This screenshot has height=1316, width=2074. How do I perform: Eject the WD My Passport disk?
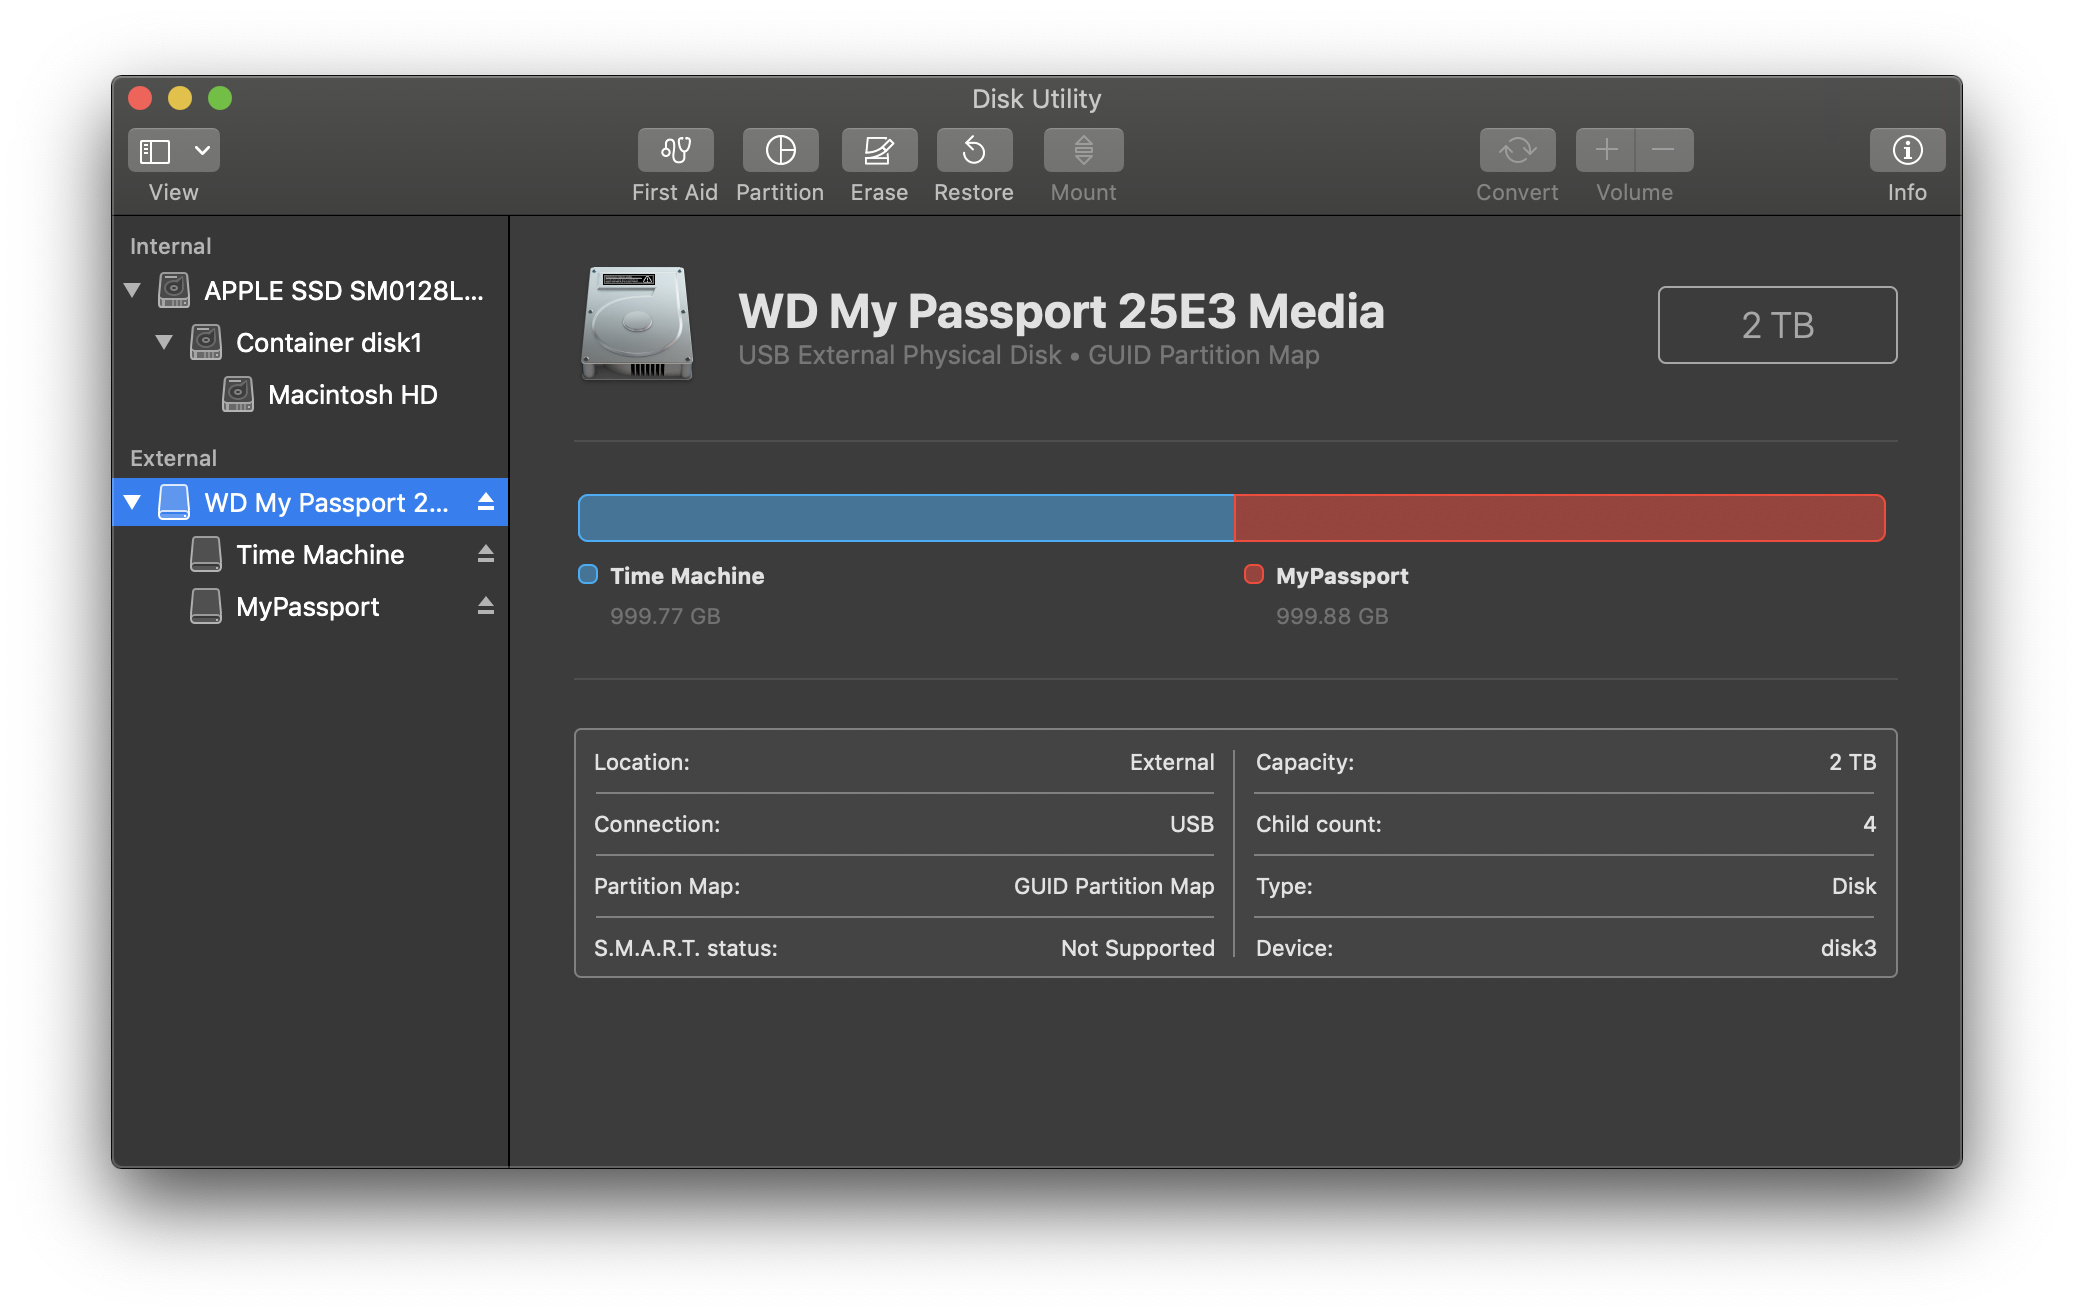click(486, 502)
